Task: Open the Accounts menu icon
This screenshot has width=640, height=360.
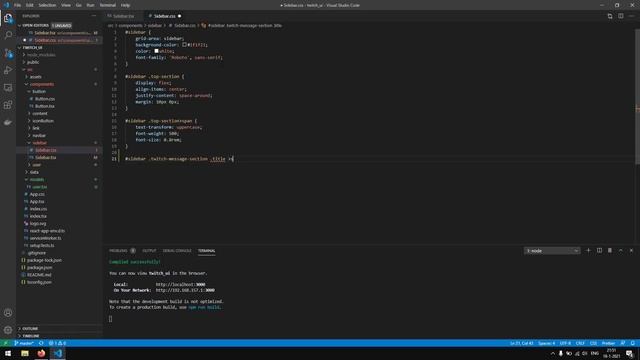Action: click(8, 313)
